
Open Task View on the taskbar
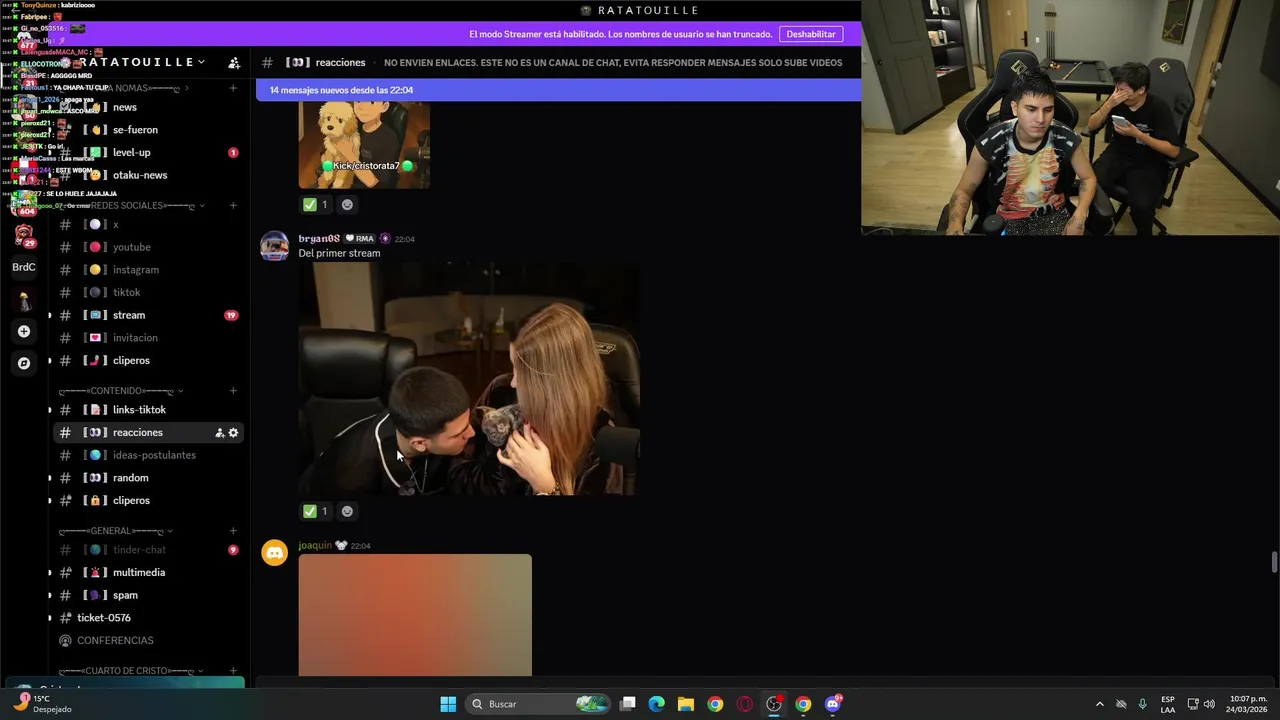click(x=628, y=704)
